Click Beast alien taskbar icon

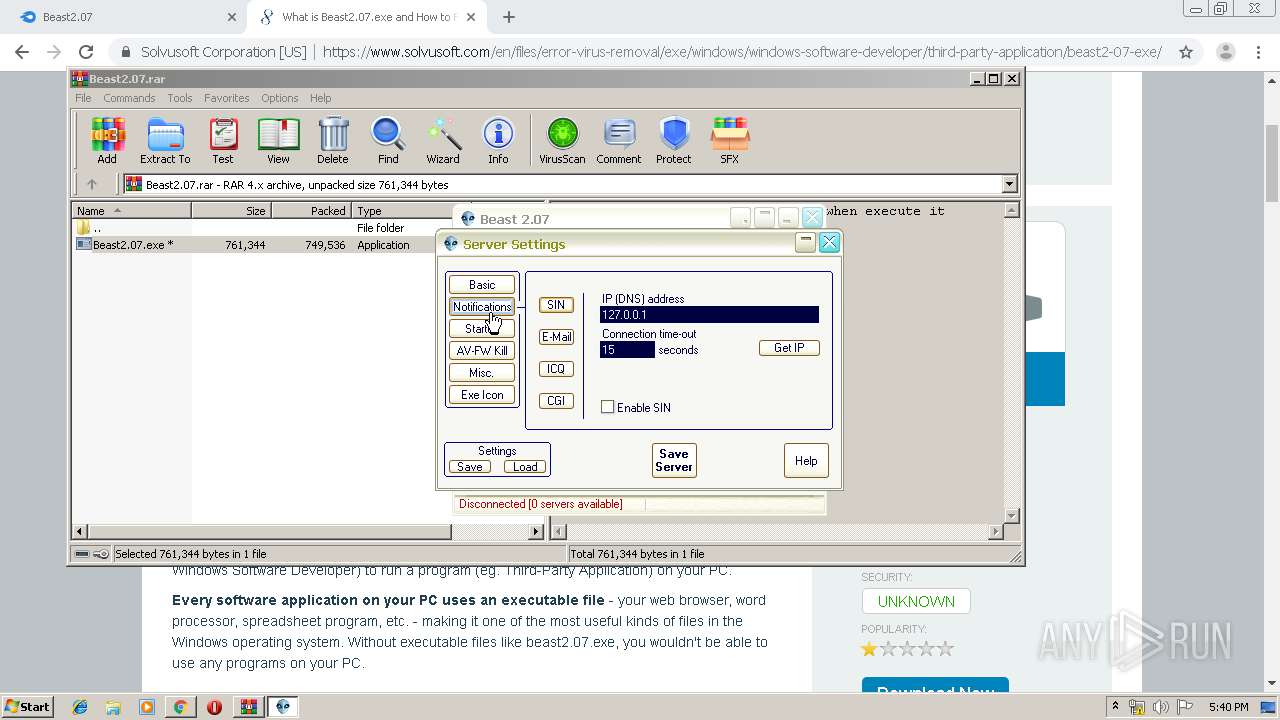[283, 707]
